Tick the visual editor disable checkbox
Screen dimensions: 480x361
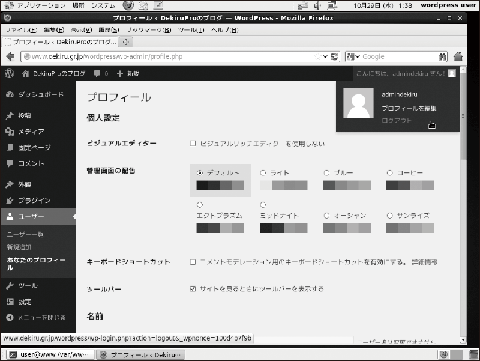click(x=193, y=143)
